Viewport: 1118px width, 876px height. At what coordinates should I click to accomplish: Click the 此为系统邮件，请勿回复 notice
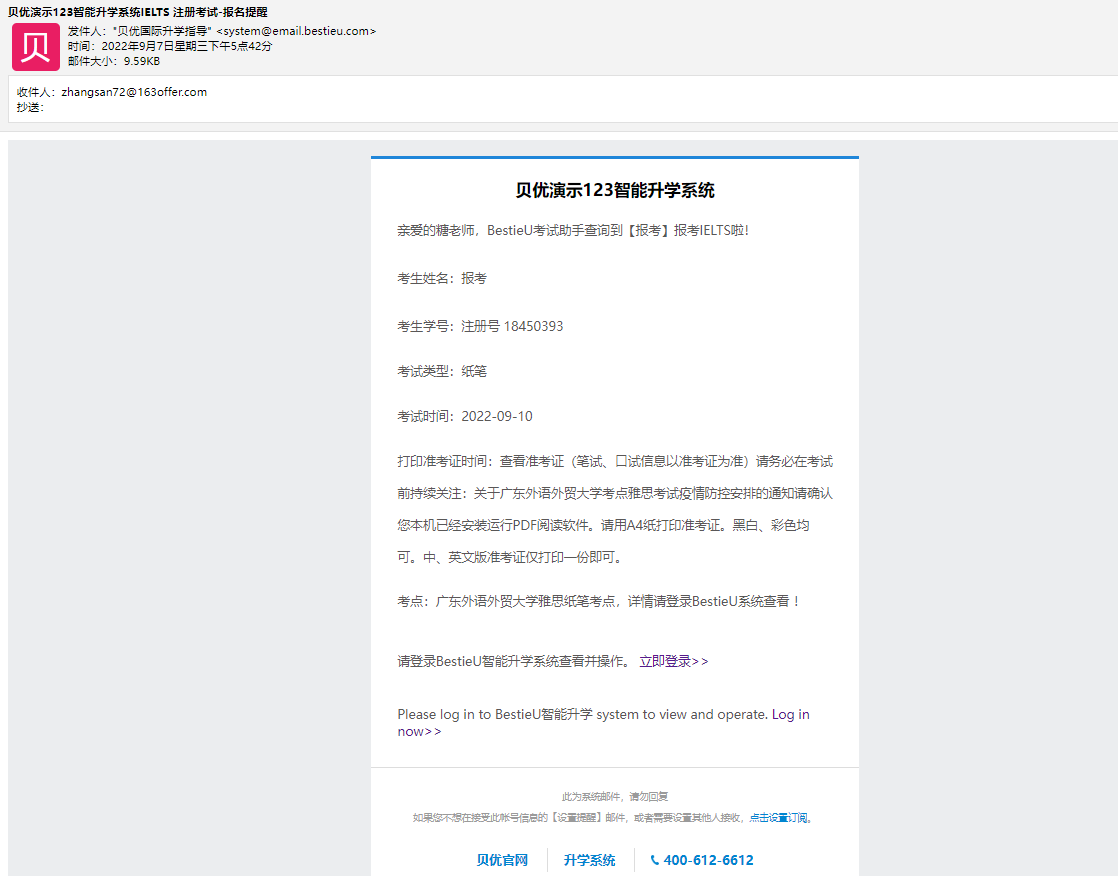[615, 797]
